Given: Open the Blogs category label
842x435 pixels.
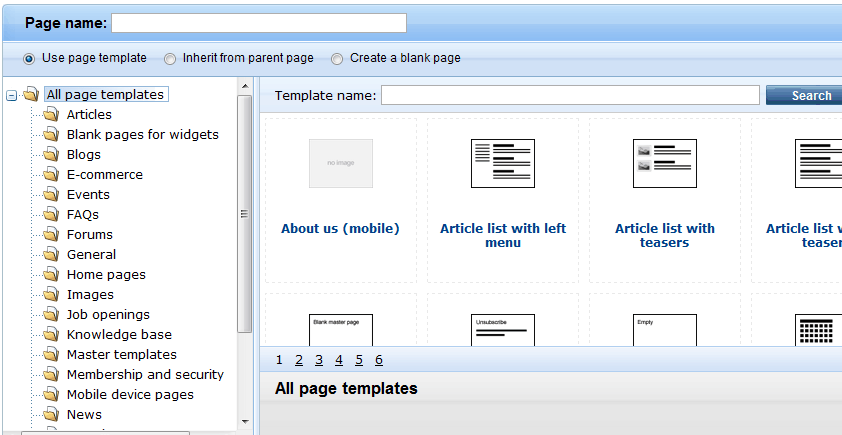Looking at the screenshot, I should coord(84,154).
